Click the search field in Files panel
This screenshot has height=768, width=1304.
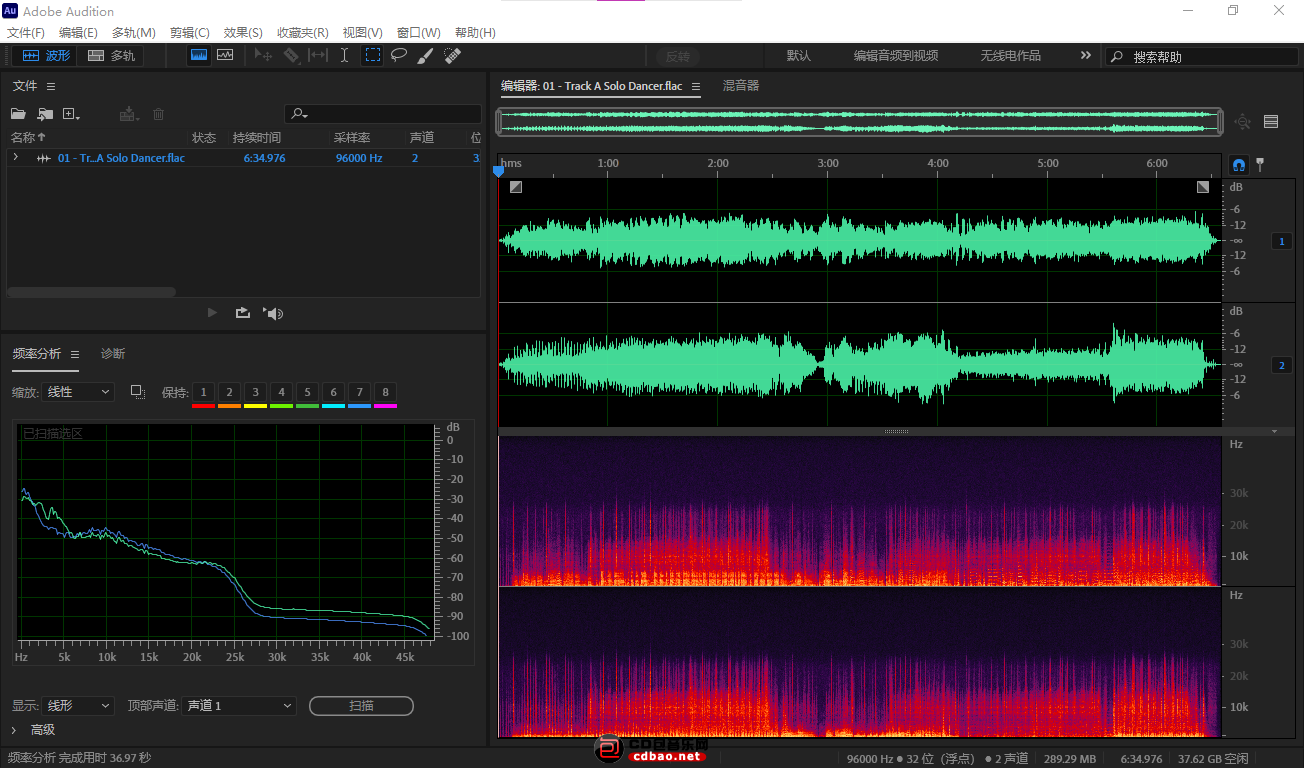(x=382, y=114)
